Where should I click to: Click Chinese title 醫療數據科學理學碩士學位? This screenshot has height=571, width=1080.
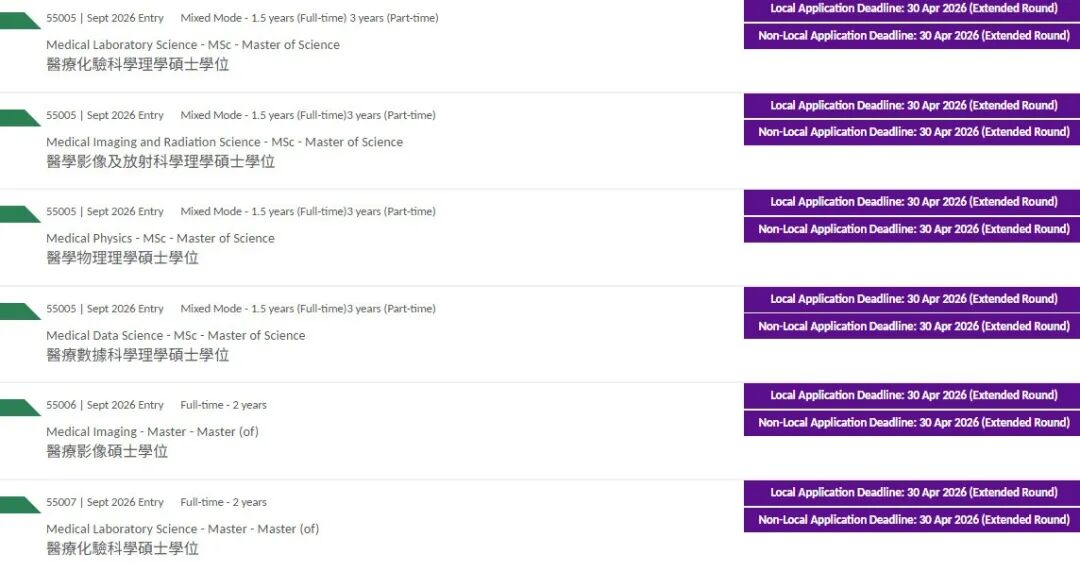pos(137,355)
